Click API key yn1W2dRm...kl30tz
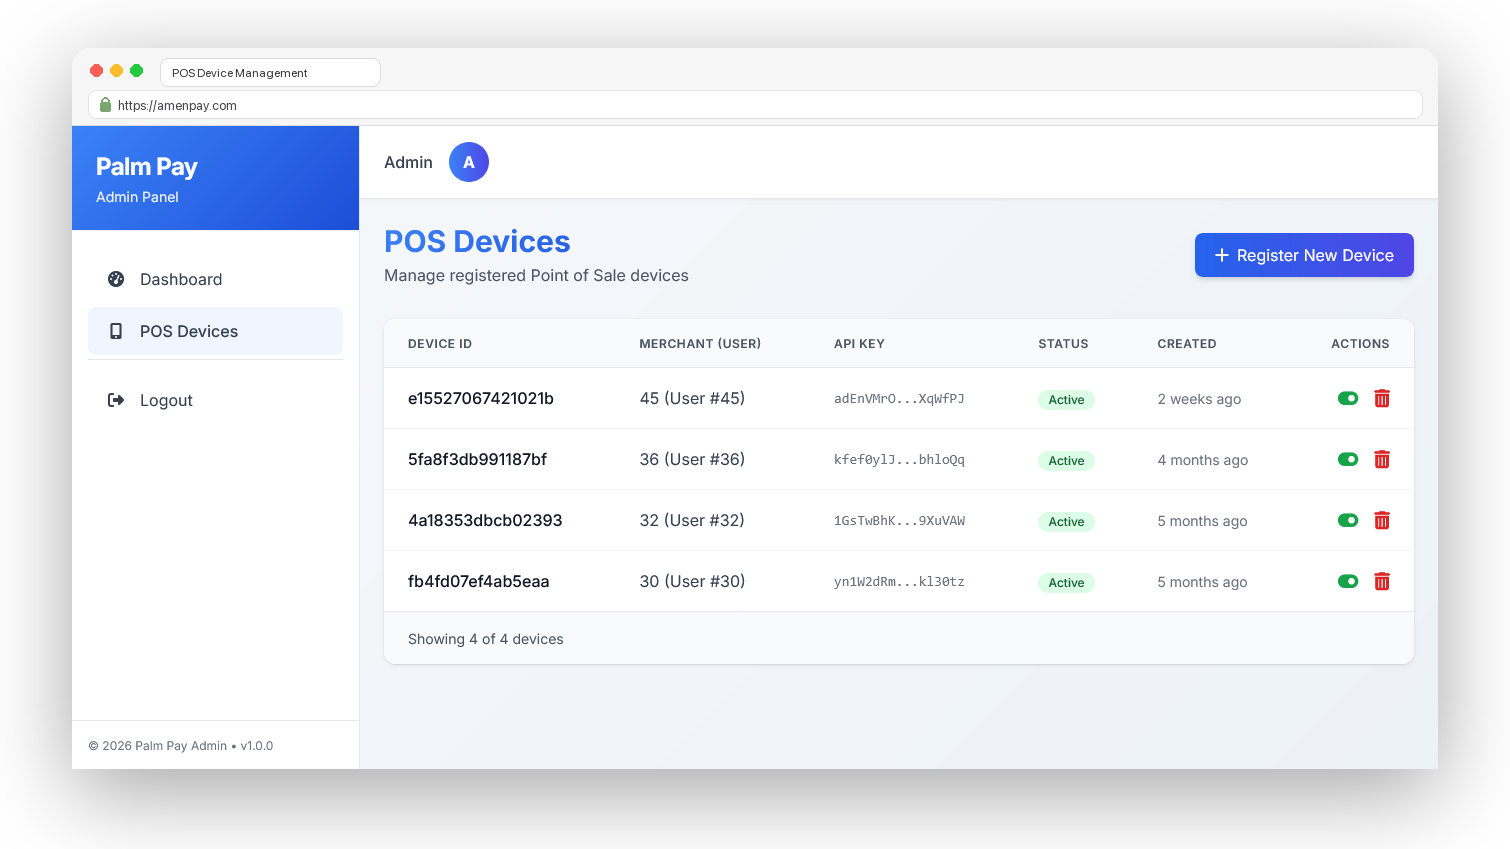The image size is (1510, 849). coord(899,581)
